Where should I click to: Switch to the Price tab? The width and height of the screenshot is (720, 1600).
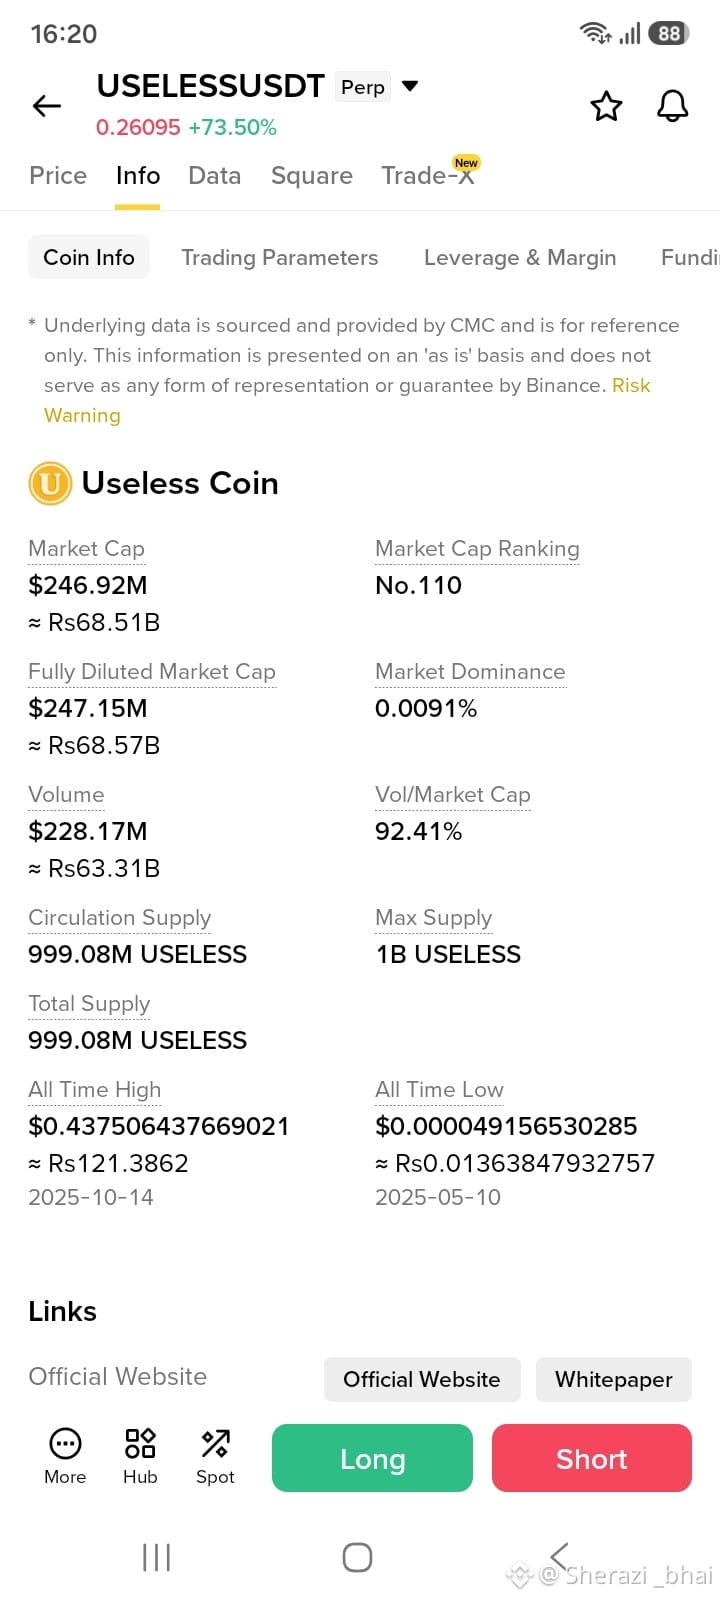click(58, 176)
